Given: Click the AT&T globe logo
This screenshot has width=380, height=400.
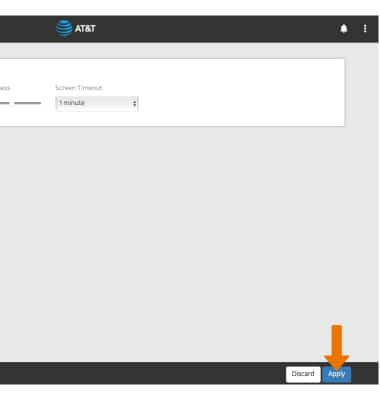Looking at the screenshot, I should [64, 28].
